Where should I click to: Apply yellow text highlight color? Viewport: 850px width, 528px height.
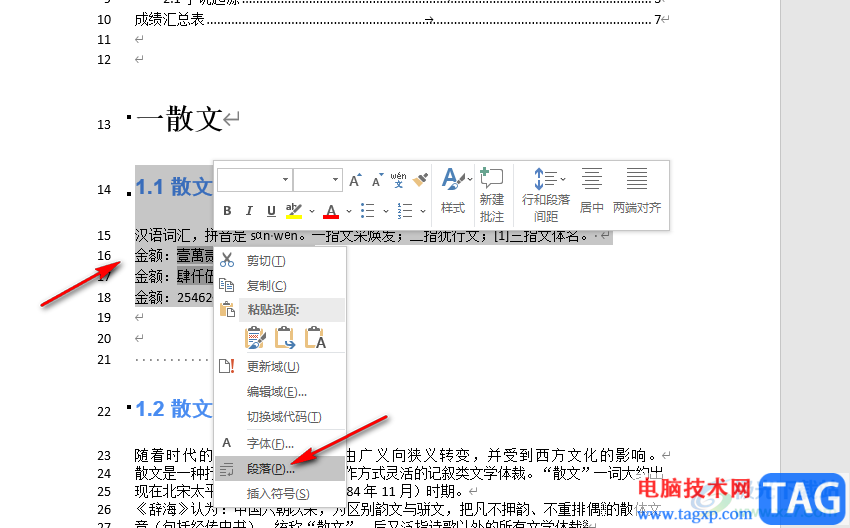(294, 210)
